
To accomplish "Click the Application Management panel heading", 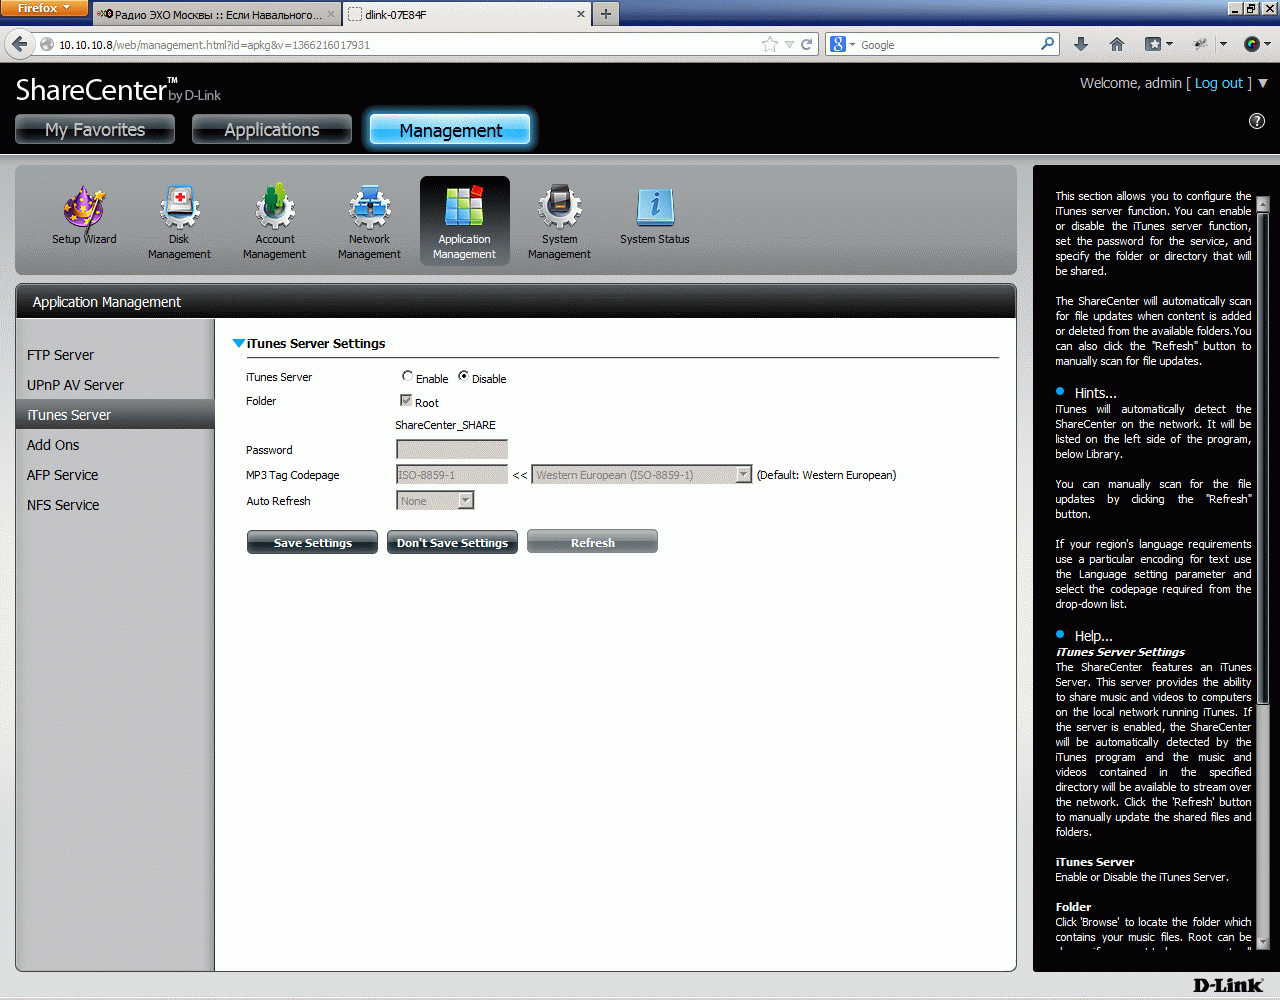I will (107, 302).
